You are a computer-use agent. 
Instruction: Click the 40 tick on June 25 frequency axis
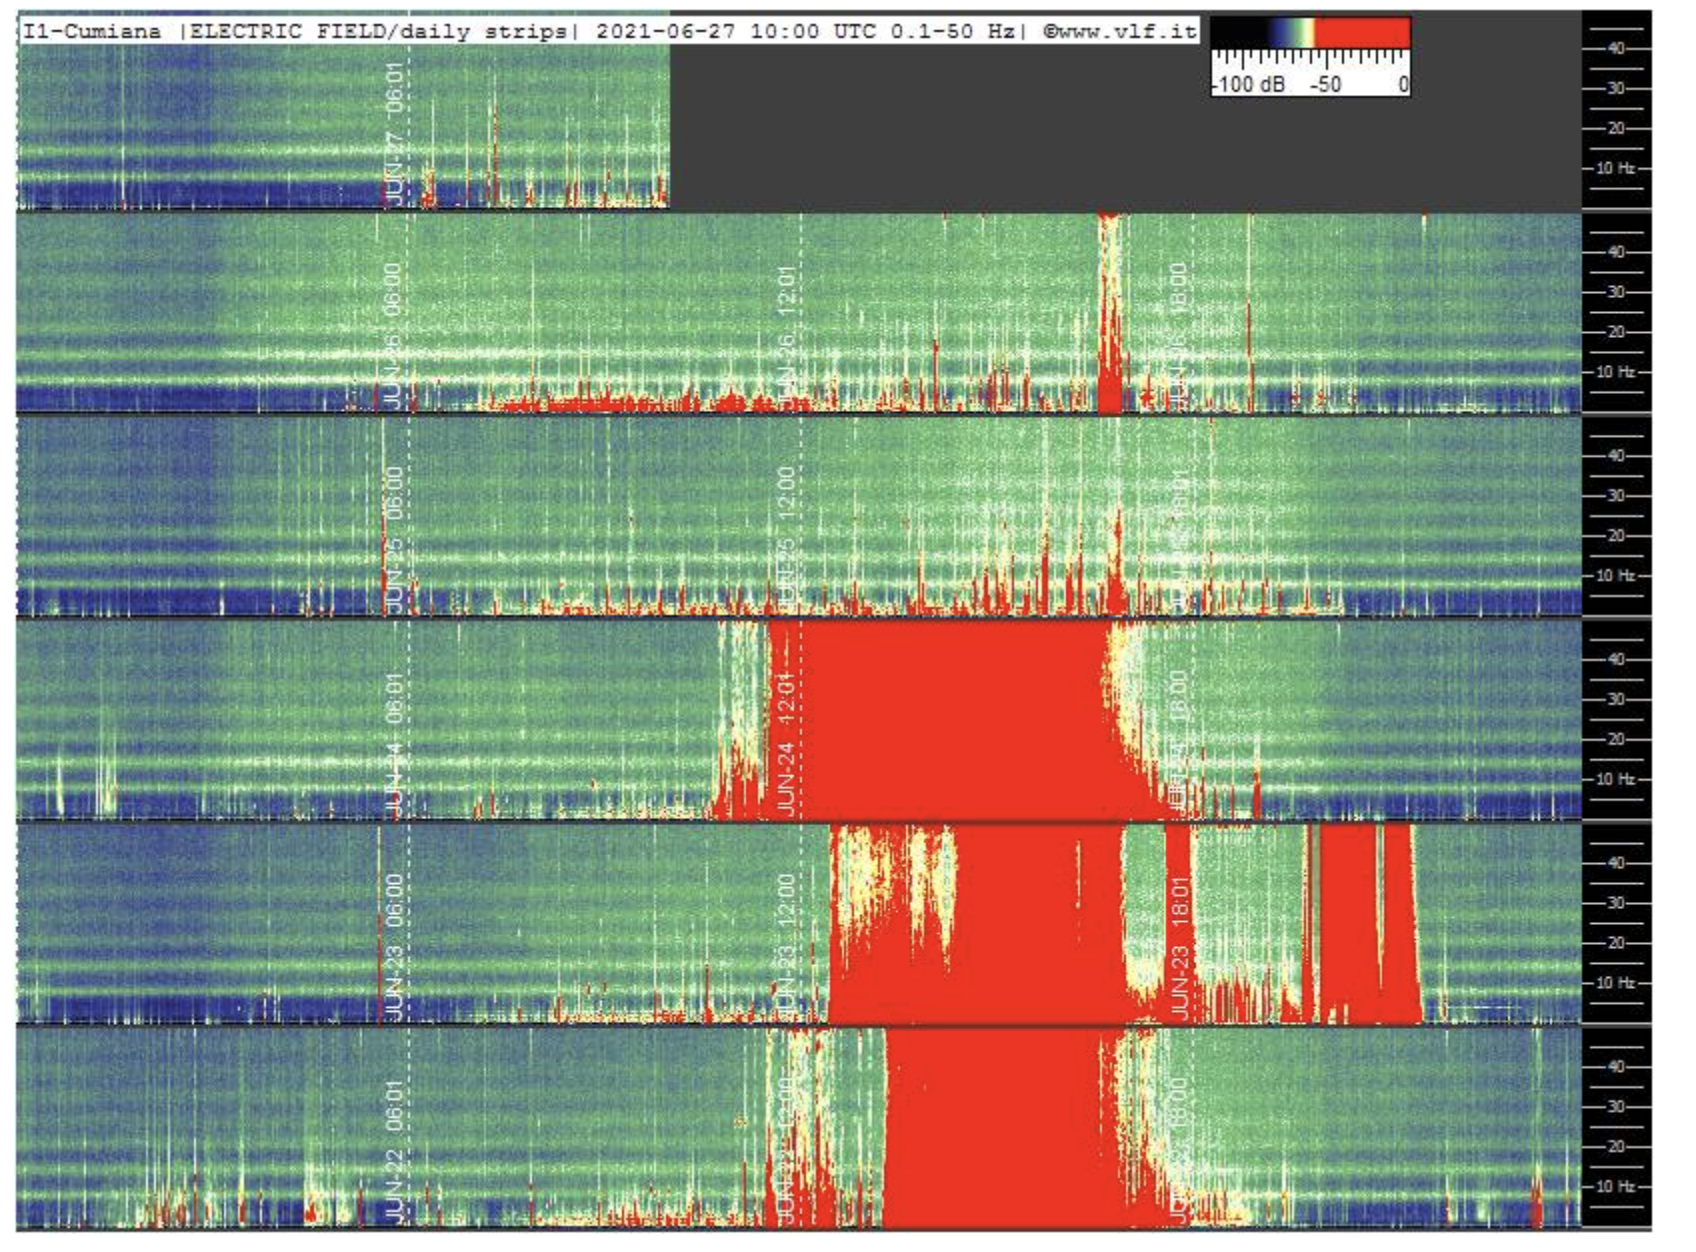pyautogui.click(x=1615, y=455)
